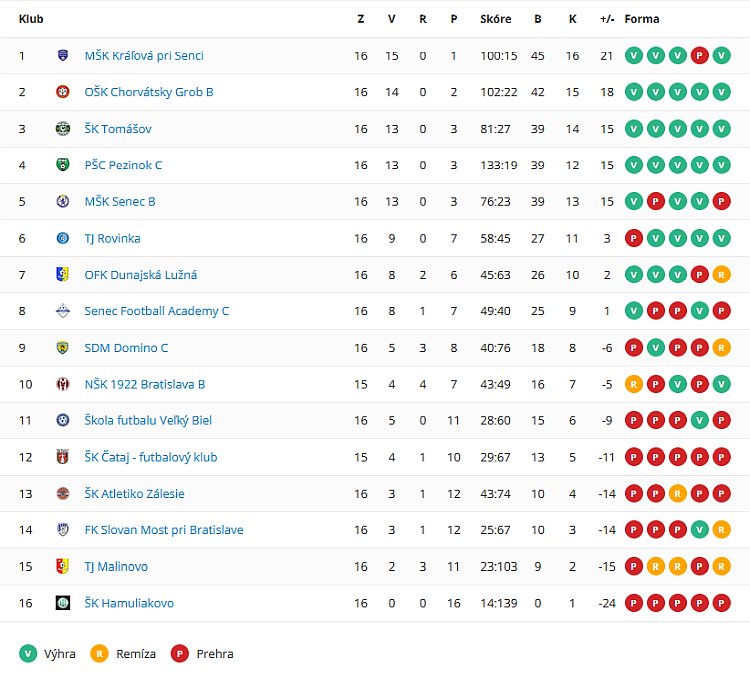Open FK Slovan Most pri Bratislave link
The image size is (750, 679).
(x=164, y=530)
